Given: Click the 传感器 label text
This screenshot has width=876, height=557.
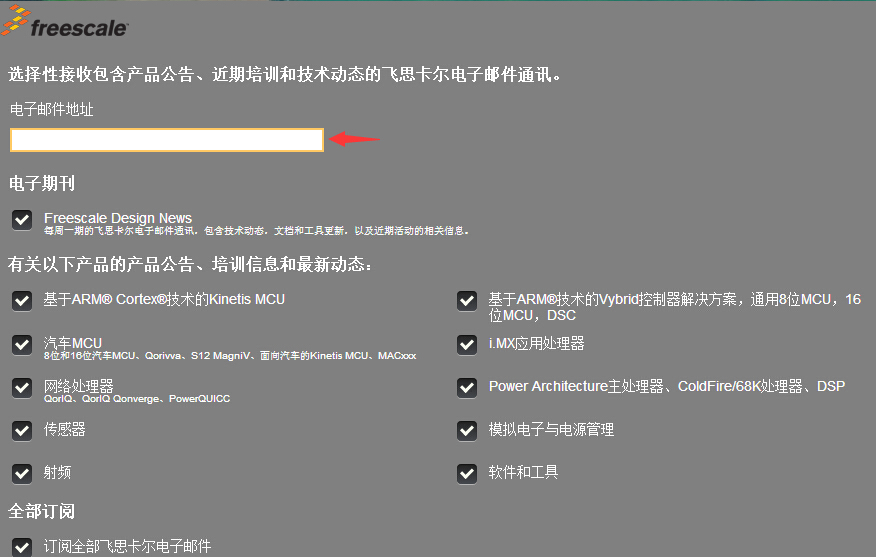Looking at the screenshot, I should coord(65,429).
